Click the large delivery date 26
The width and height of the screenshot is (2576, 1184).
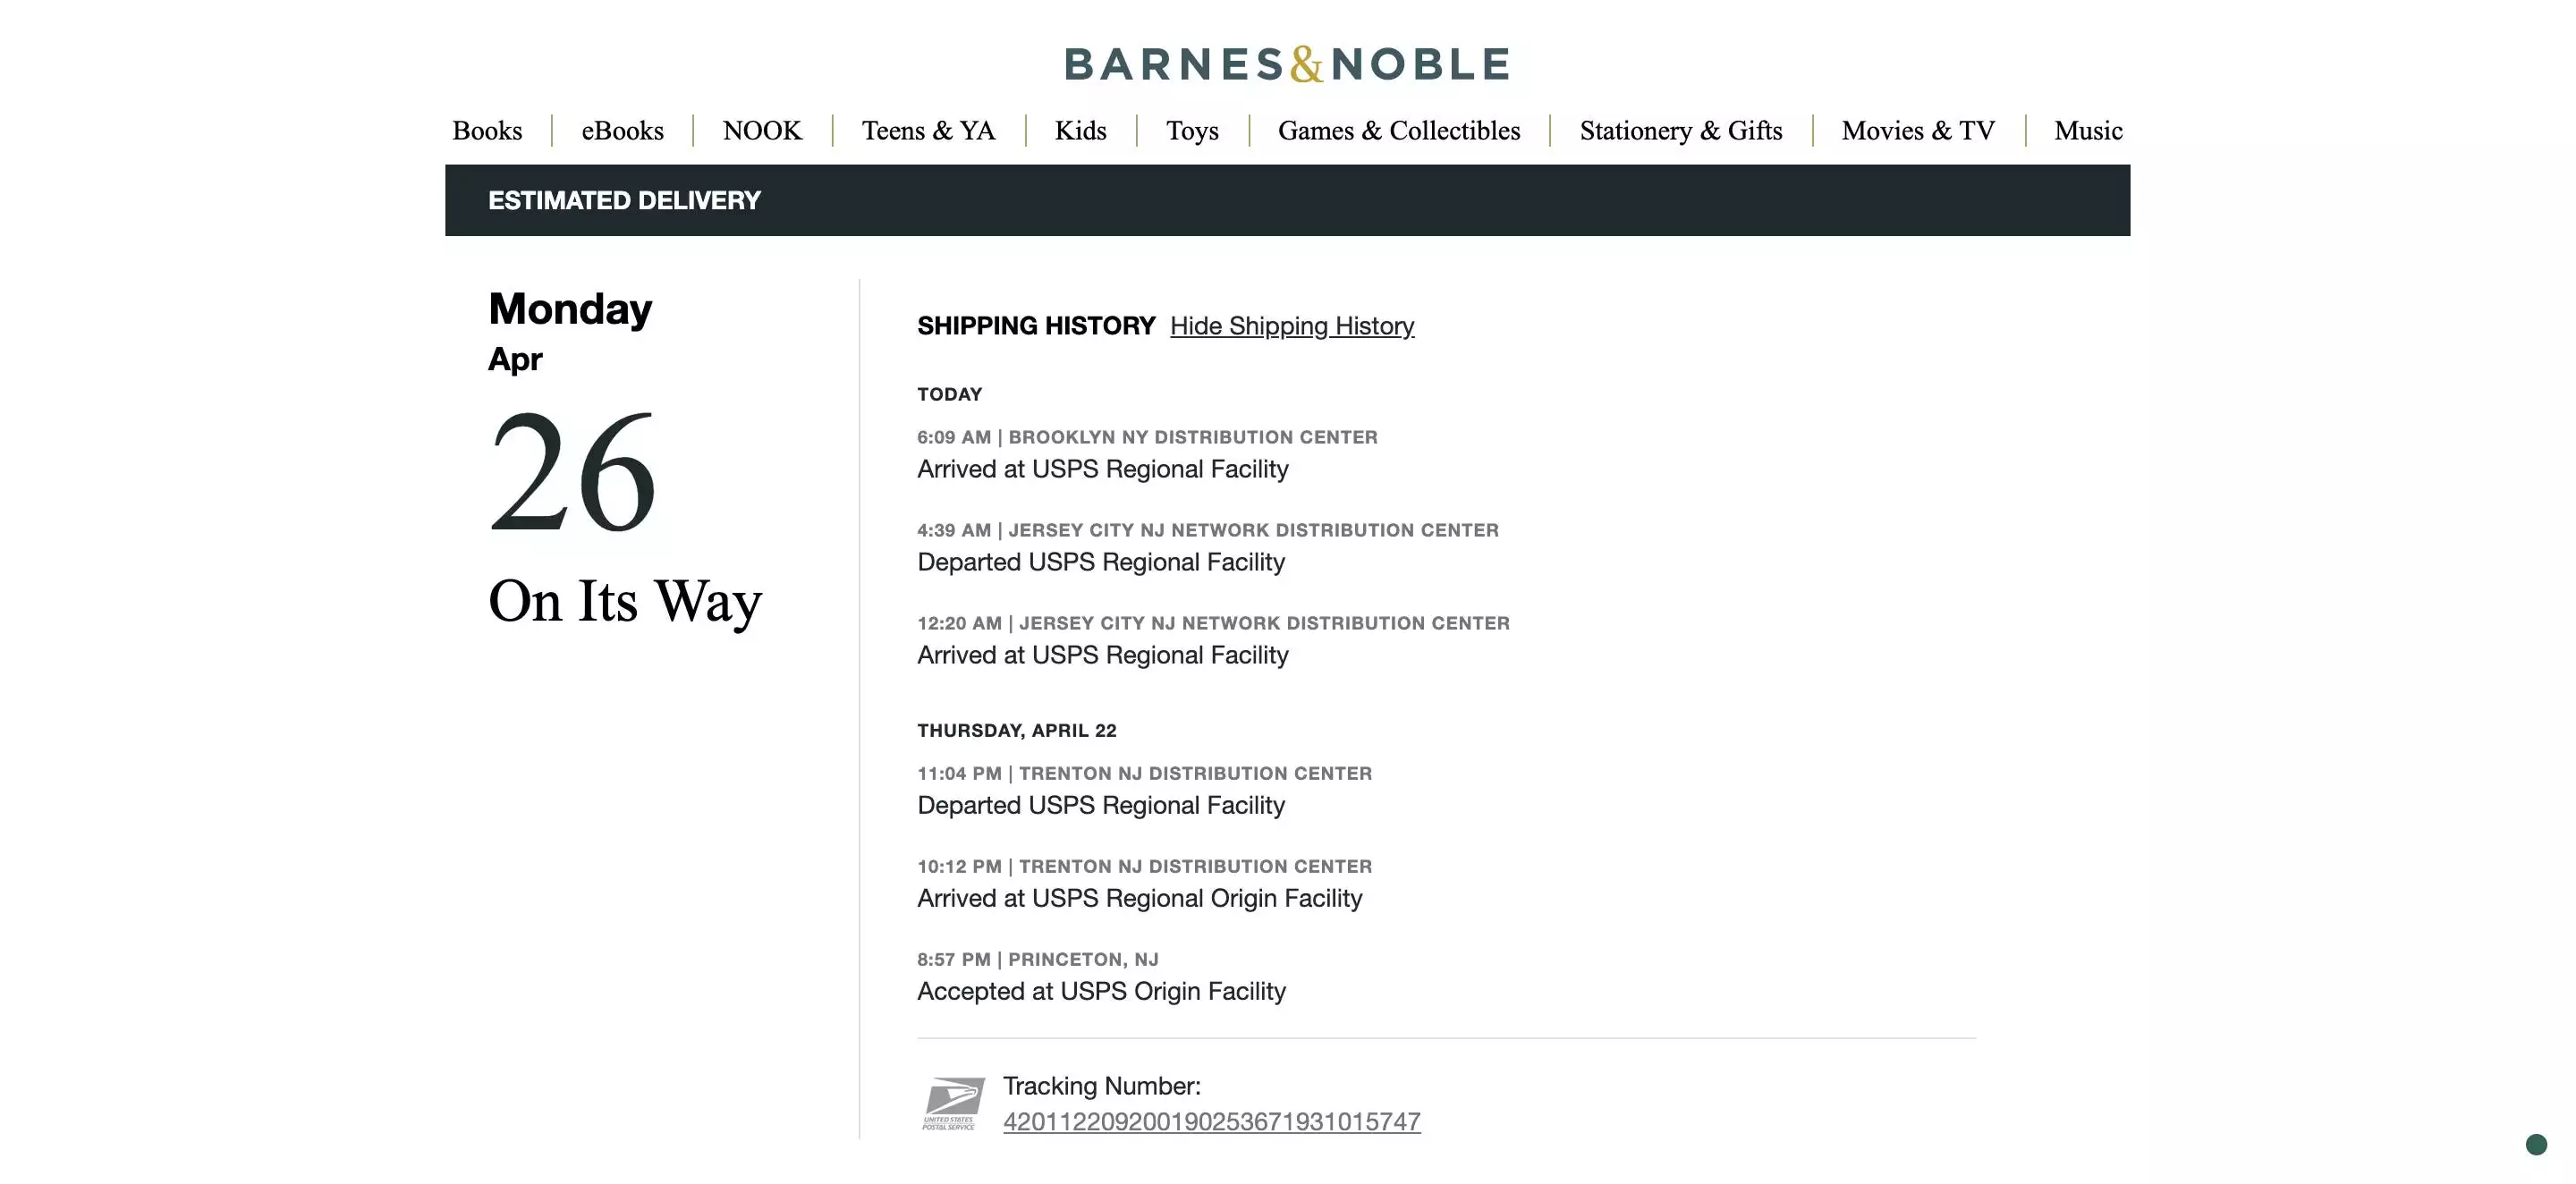[572, 472]
